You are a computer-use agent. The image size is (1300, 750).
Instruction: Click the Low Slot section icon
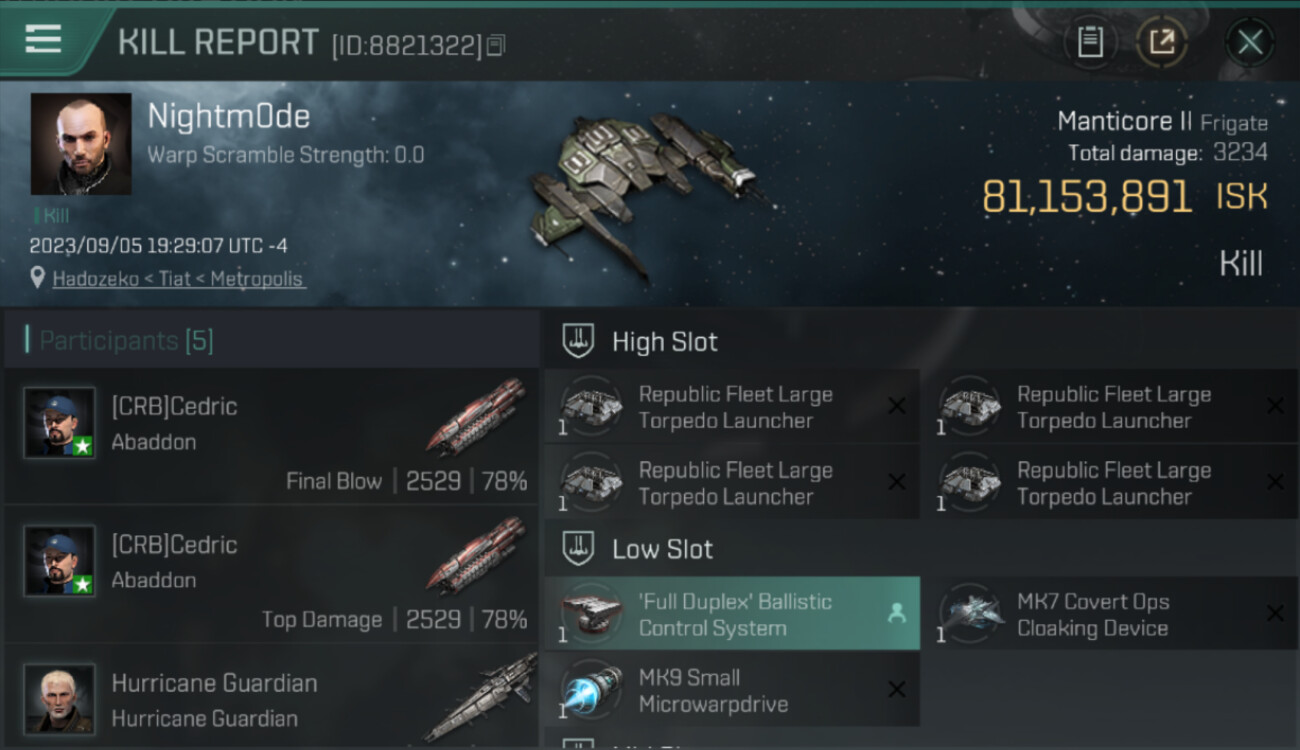click(x=578, y=548)
